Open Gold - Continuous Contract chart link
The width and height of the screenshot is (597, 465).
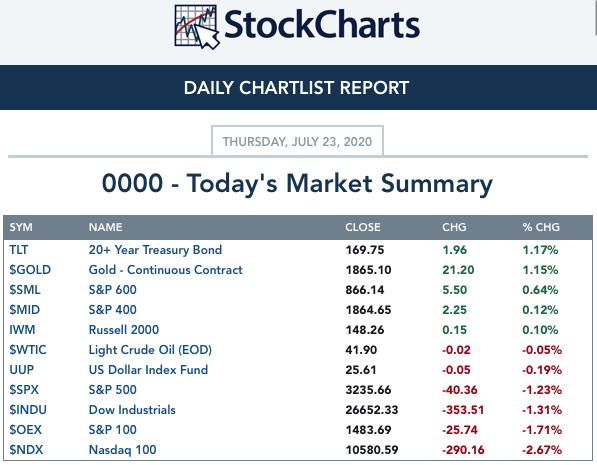coord(165,270)
